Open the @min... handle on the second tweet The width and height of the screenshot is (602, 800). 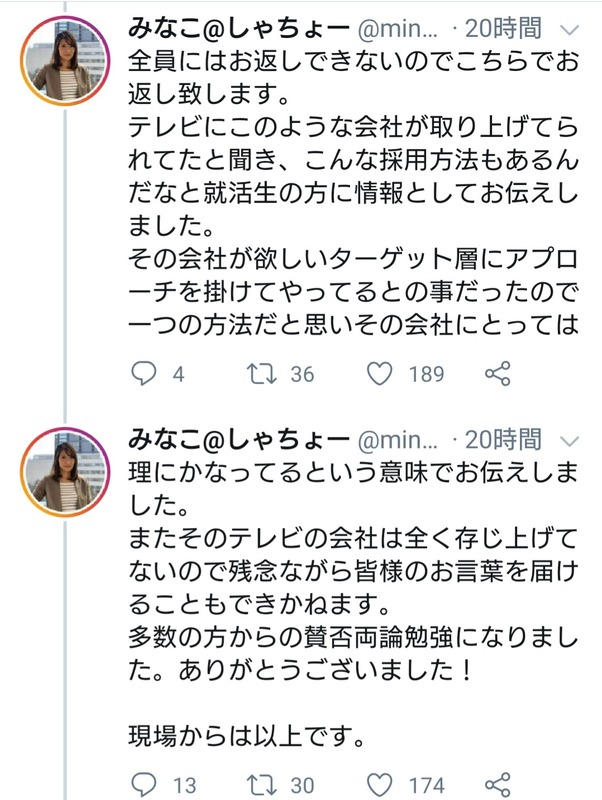pyautogui.click(x=398, y=441)
